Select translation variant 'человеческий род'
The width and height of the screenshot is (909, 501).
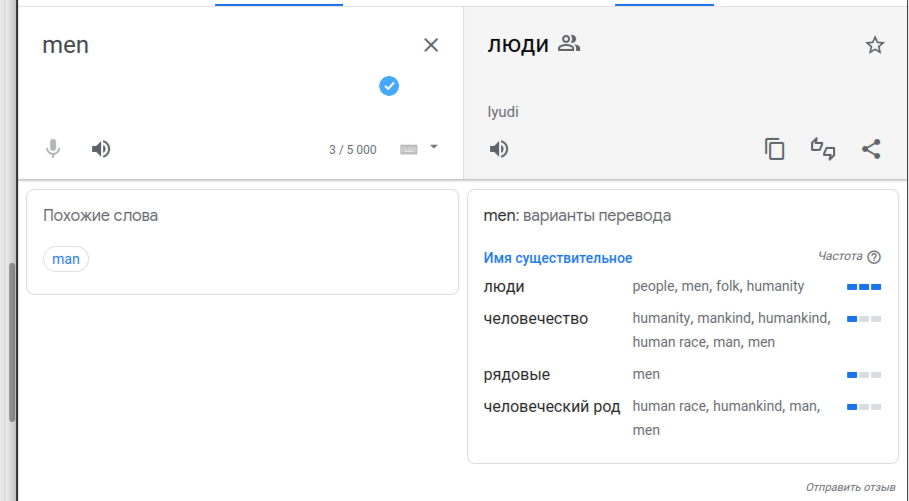click(x=552, y=407)
